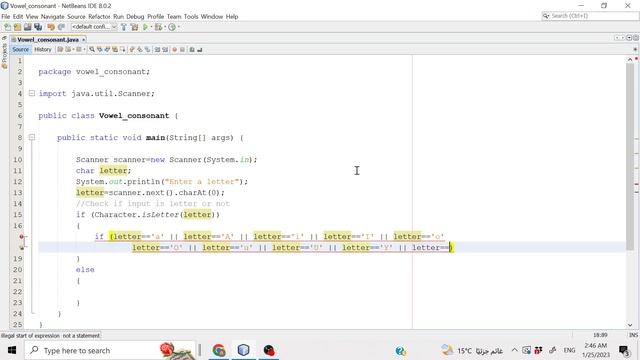Open the Edit menu
This screenshot has height=360, width=640.
(x=18, y=17)
